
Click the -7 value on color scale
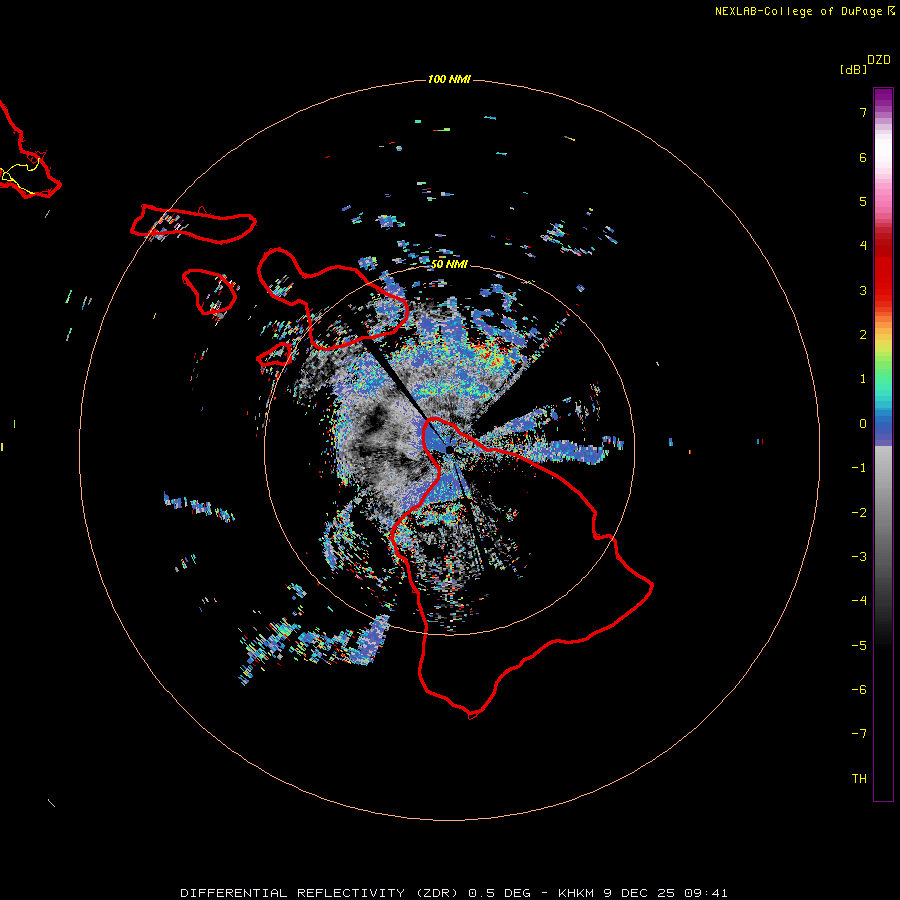tap(859, 734)
